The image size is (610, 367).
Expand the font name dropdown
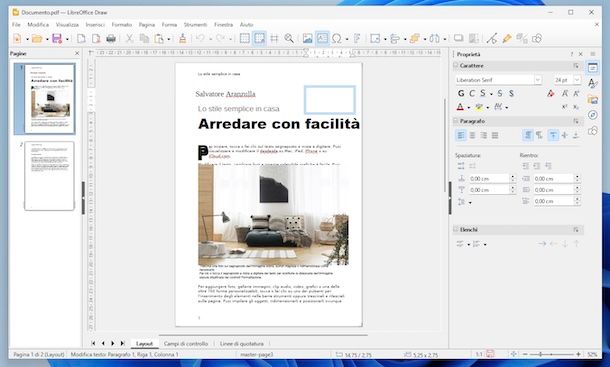(538, 80)
